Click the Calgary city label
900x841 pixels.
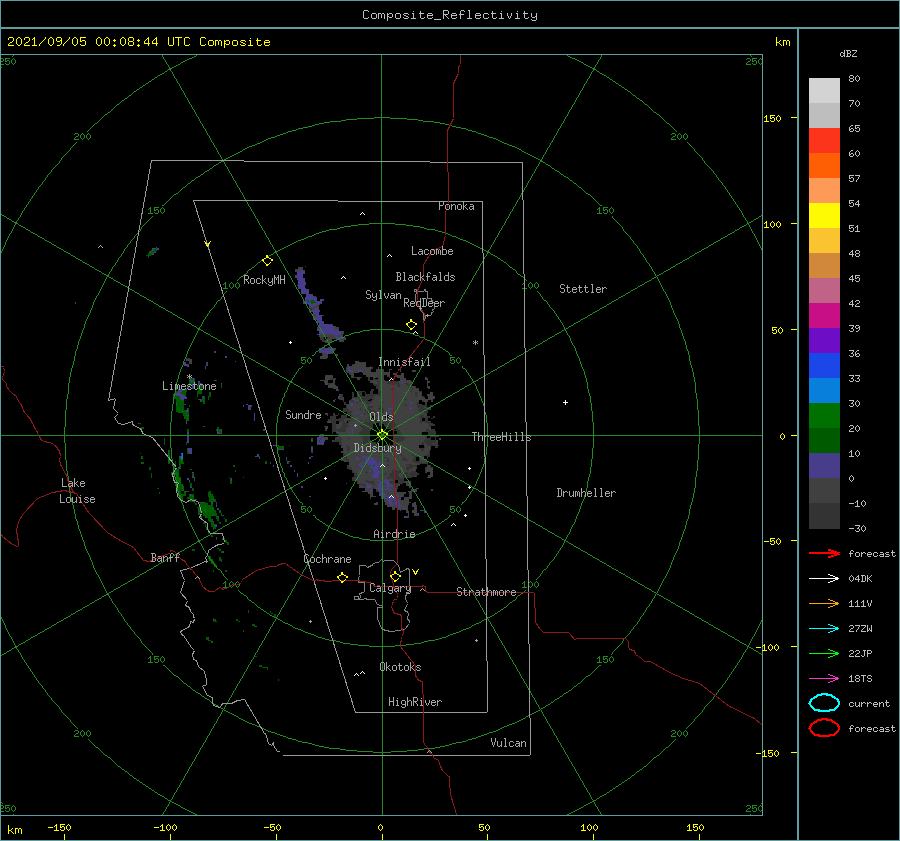coord(390,588)
